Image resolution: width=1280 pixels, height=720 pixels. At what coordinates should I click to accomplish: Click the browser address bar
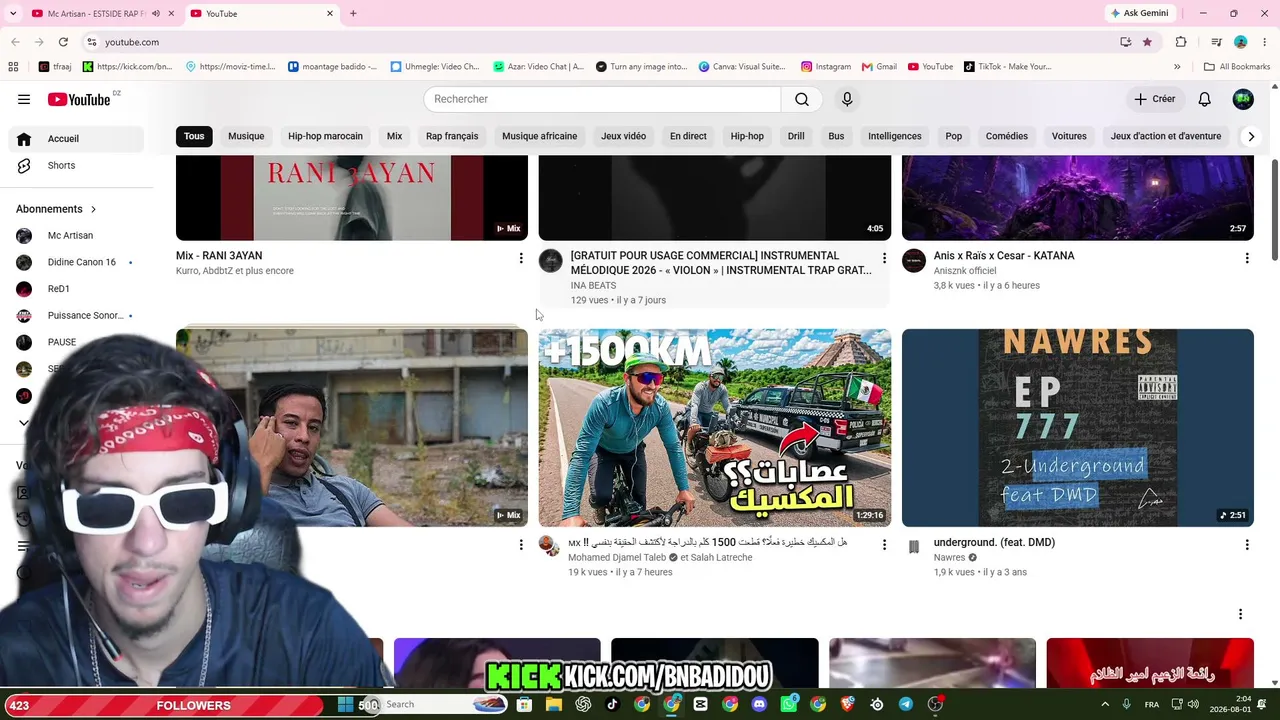tap(600, 42)
